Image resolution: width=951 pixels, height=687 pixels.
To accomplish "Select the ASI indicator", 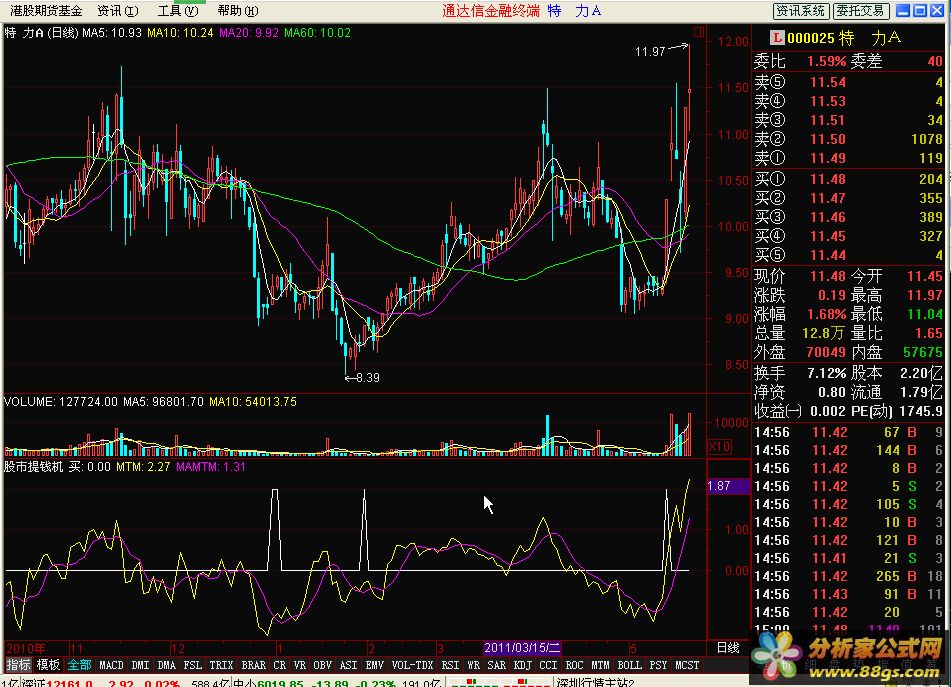I will pyautogui.click(x=348, y=665).
